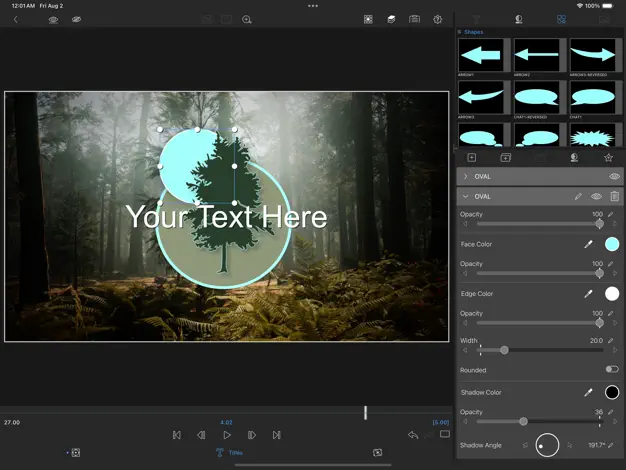The image size is (626, 470).
Task: Open the Titles tab at the bottom
Action: click(x=229, y=452)
